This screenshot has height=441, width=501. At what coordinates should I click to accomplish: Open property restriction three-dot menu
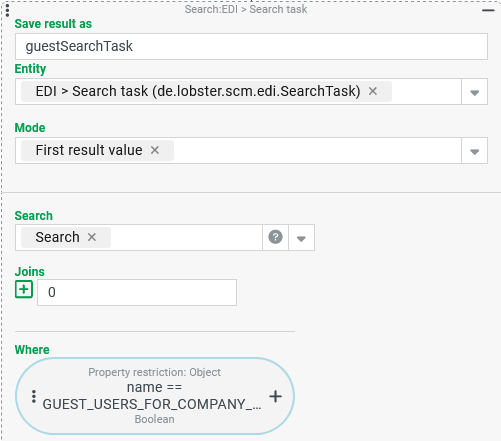pos(34,396)
